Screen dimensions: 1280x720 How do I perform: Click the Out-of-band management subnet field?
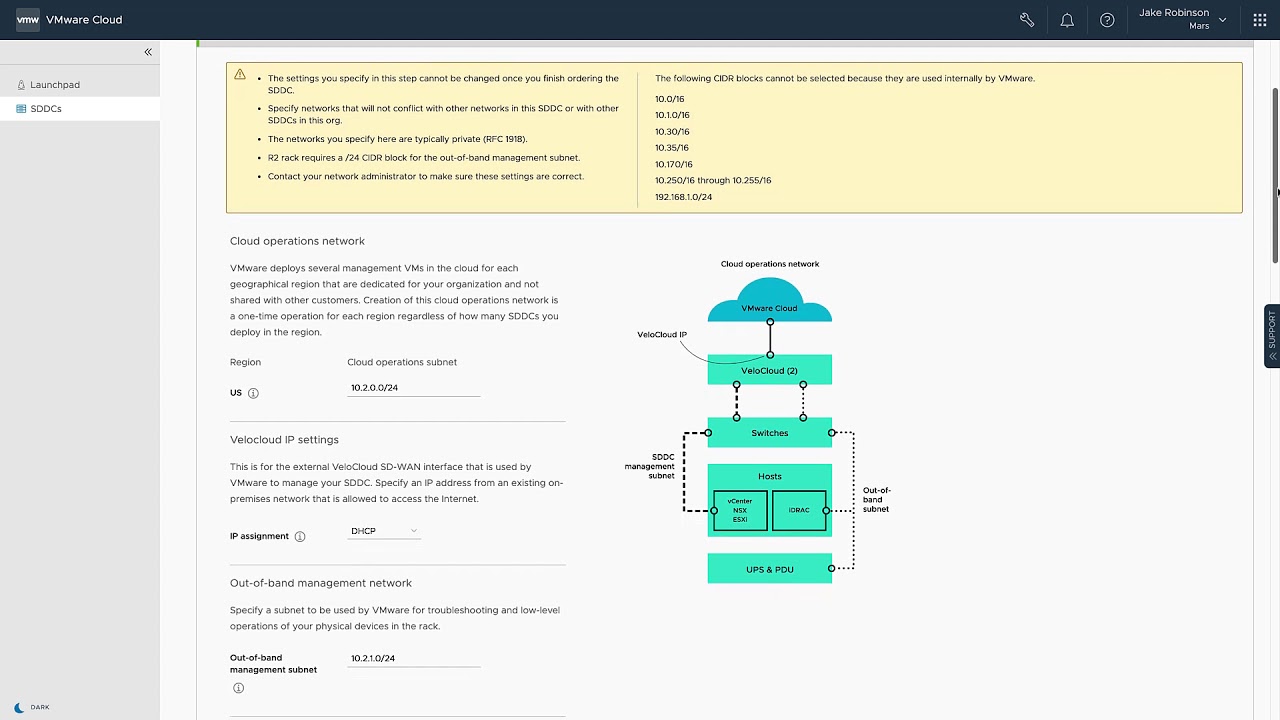(x=413, y=659)
